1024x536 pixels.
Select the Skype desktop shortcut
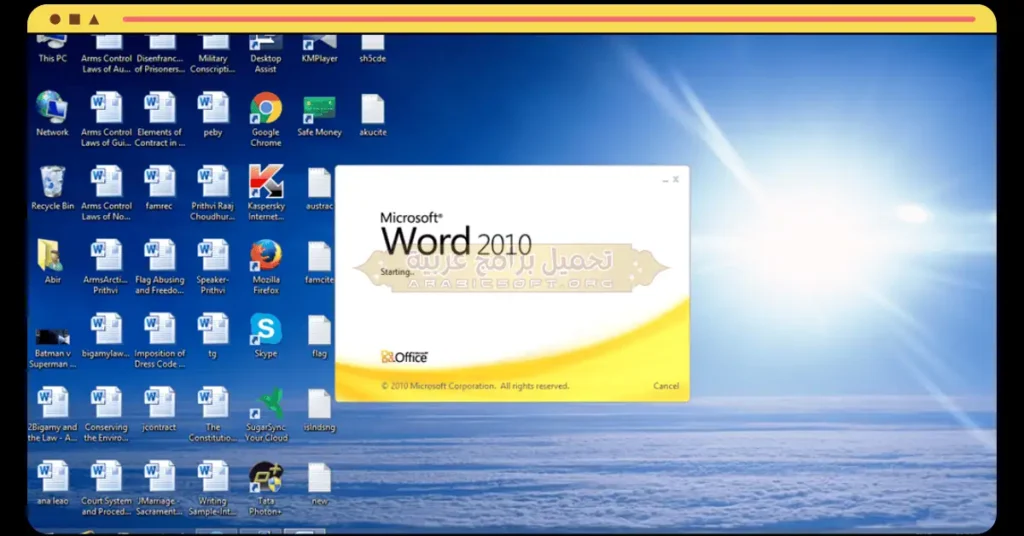pos(266,330)
